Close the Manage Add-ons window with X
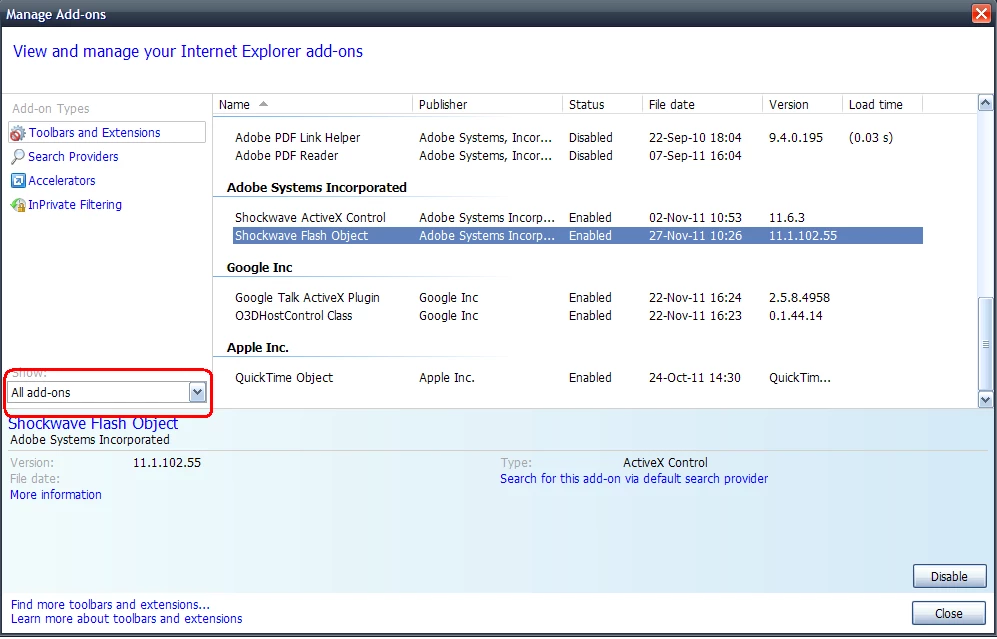This screenshot has height=639, width=997. (x=982, y=13)
